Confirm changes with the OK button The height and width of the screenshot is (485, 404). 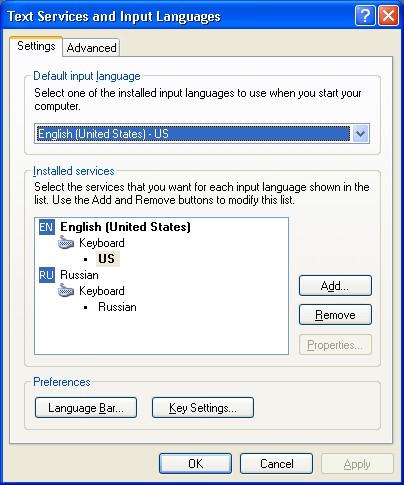(195, 464)
